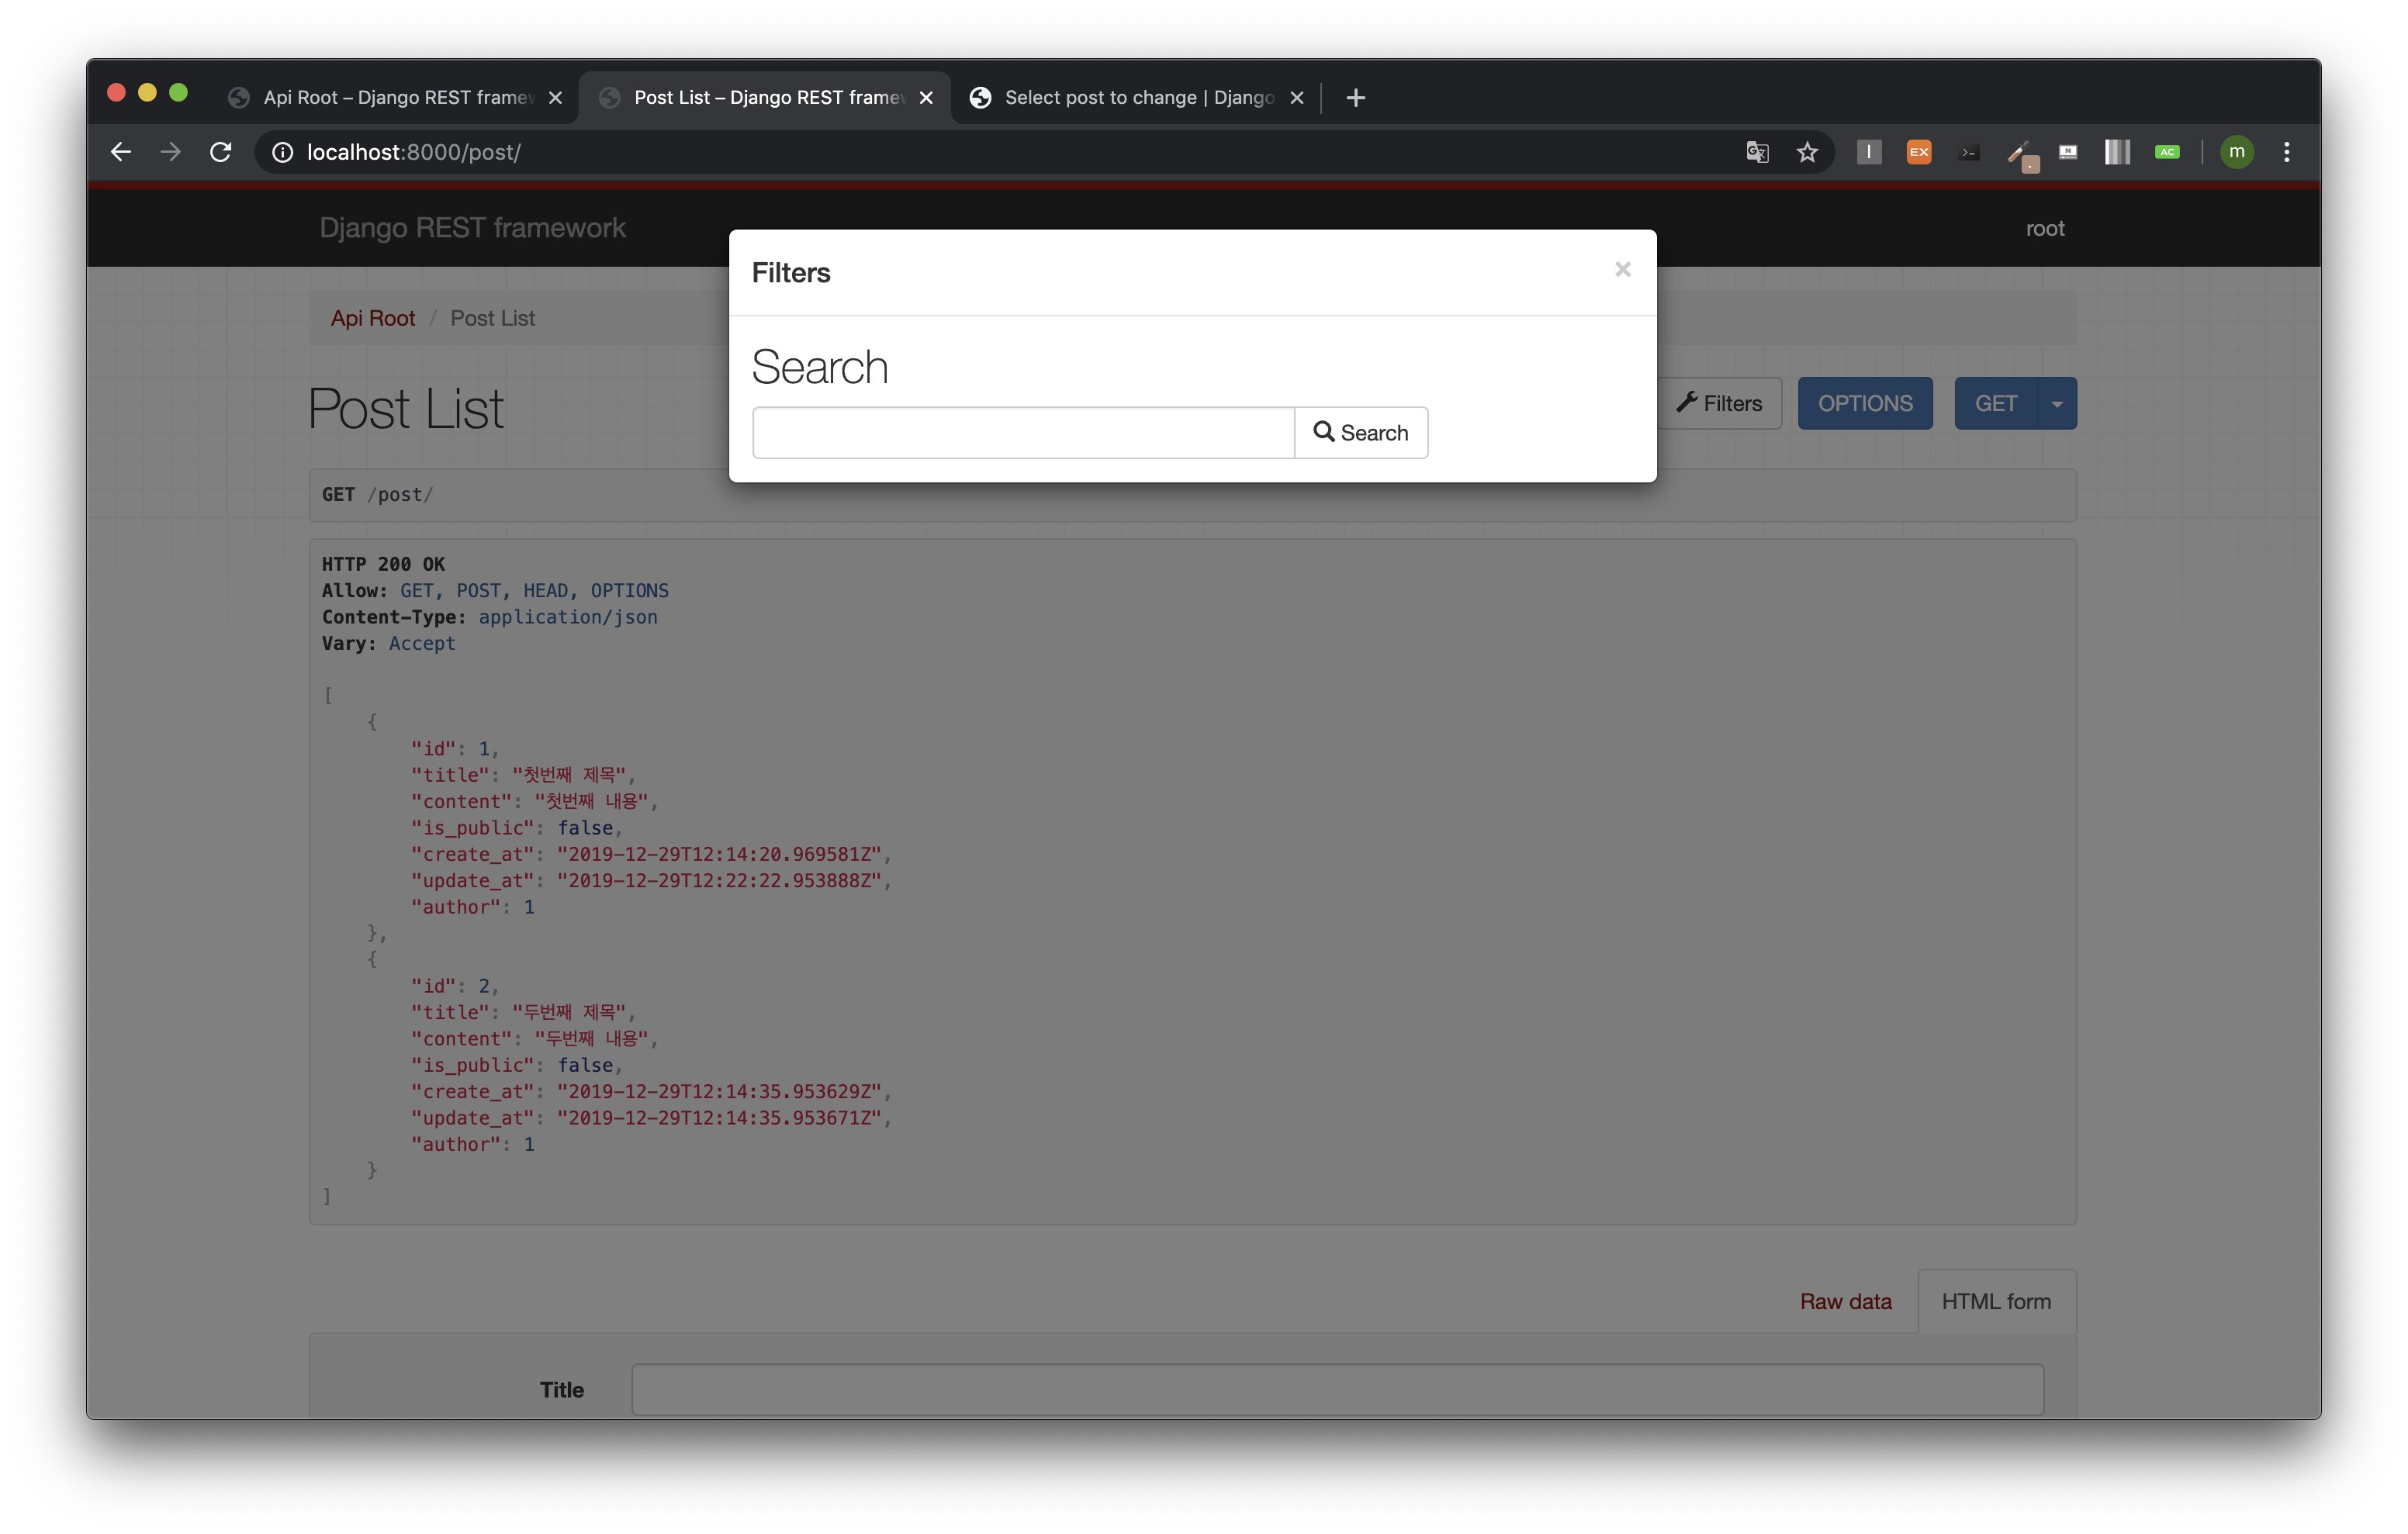This screenshot has width=2408, height=1534.
Task: View site information icon beside localhost URL
Action: point(283,152)
